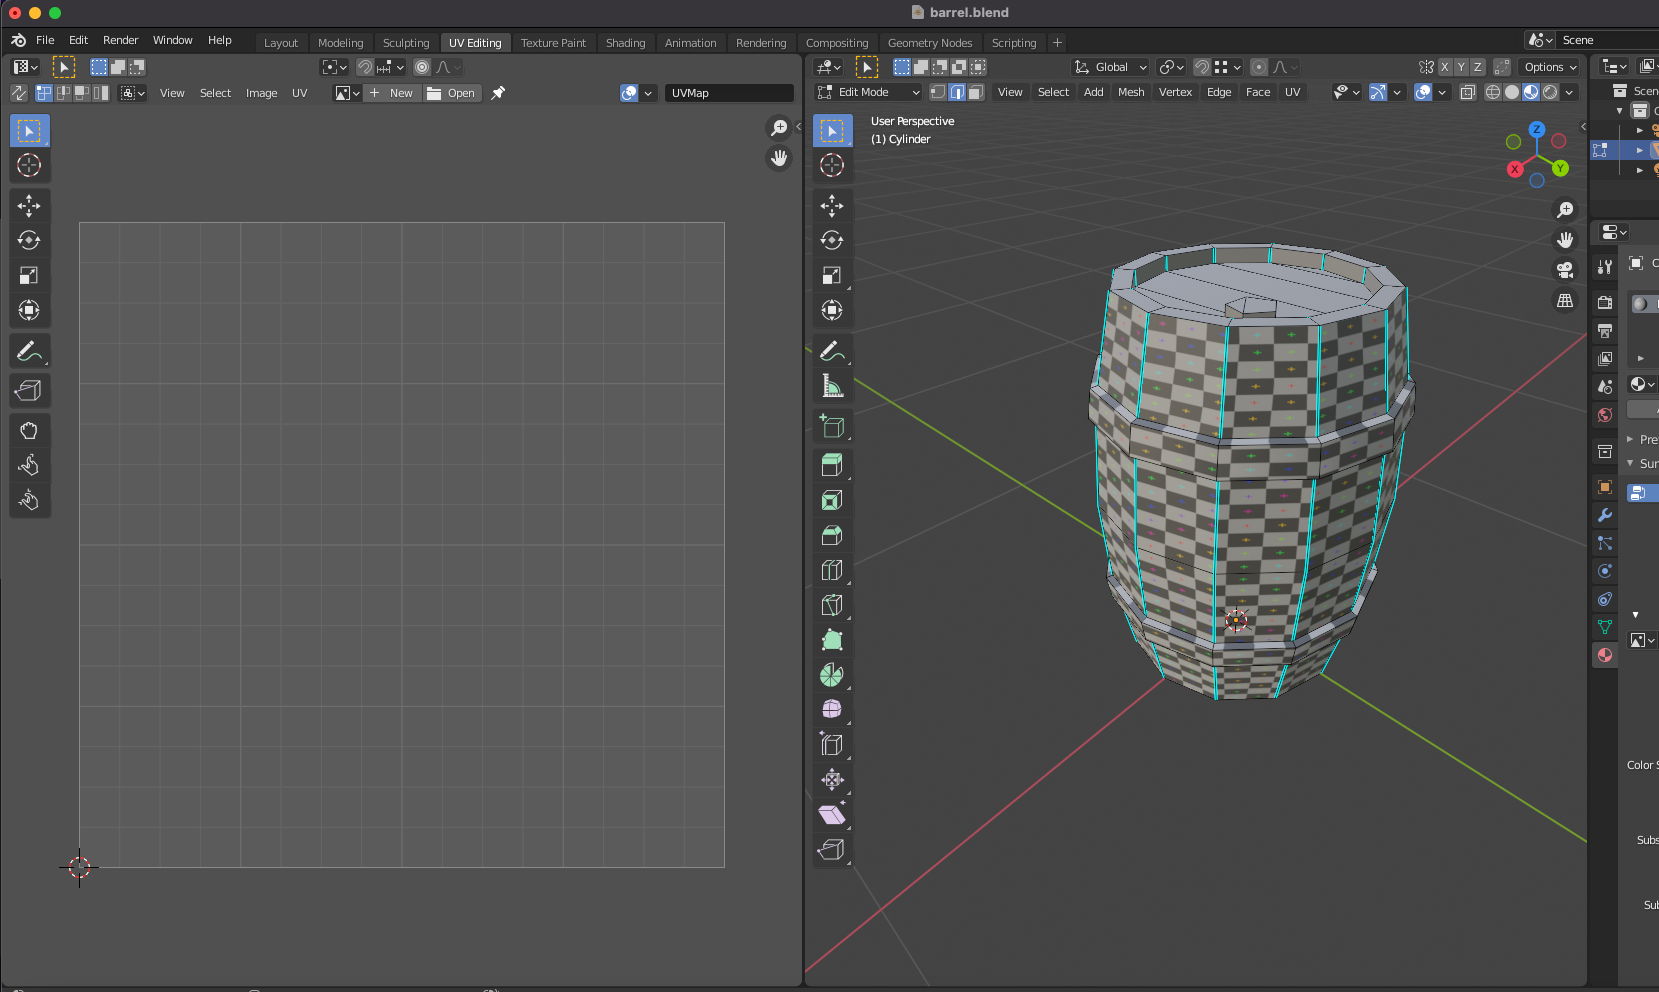Click the Open image button
Viewport: 1659px width, 992px height.
click(452, 93)
